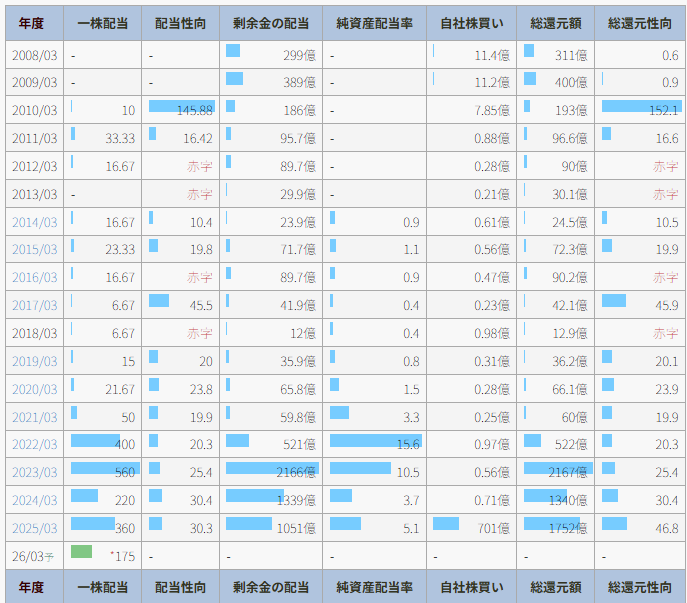
Task: Select the 剰余金の配当 header in top row
Action: (270, 23)
